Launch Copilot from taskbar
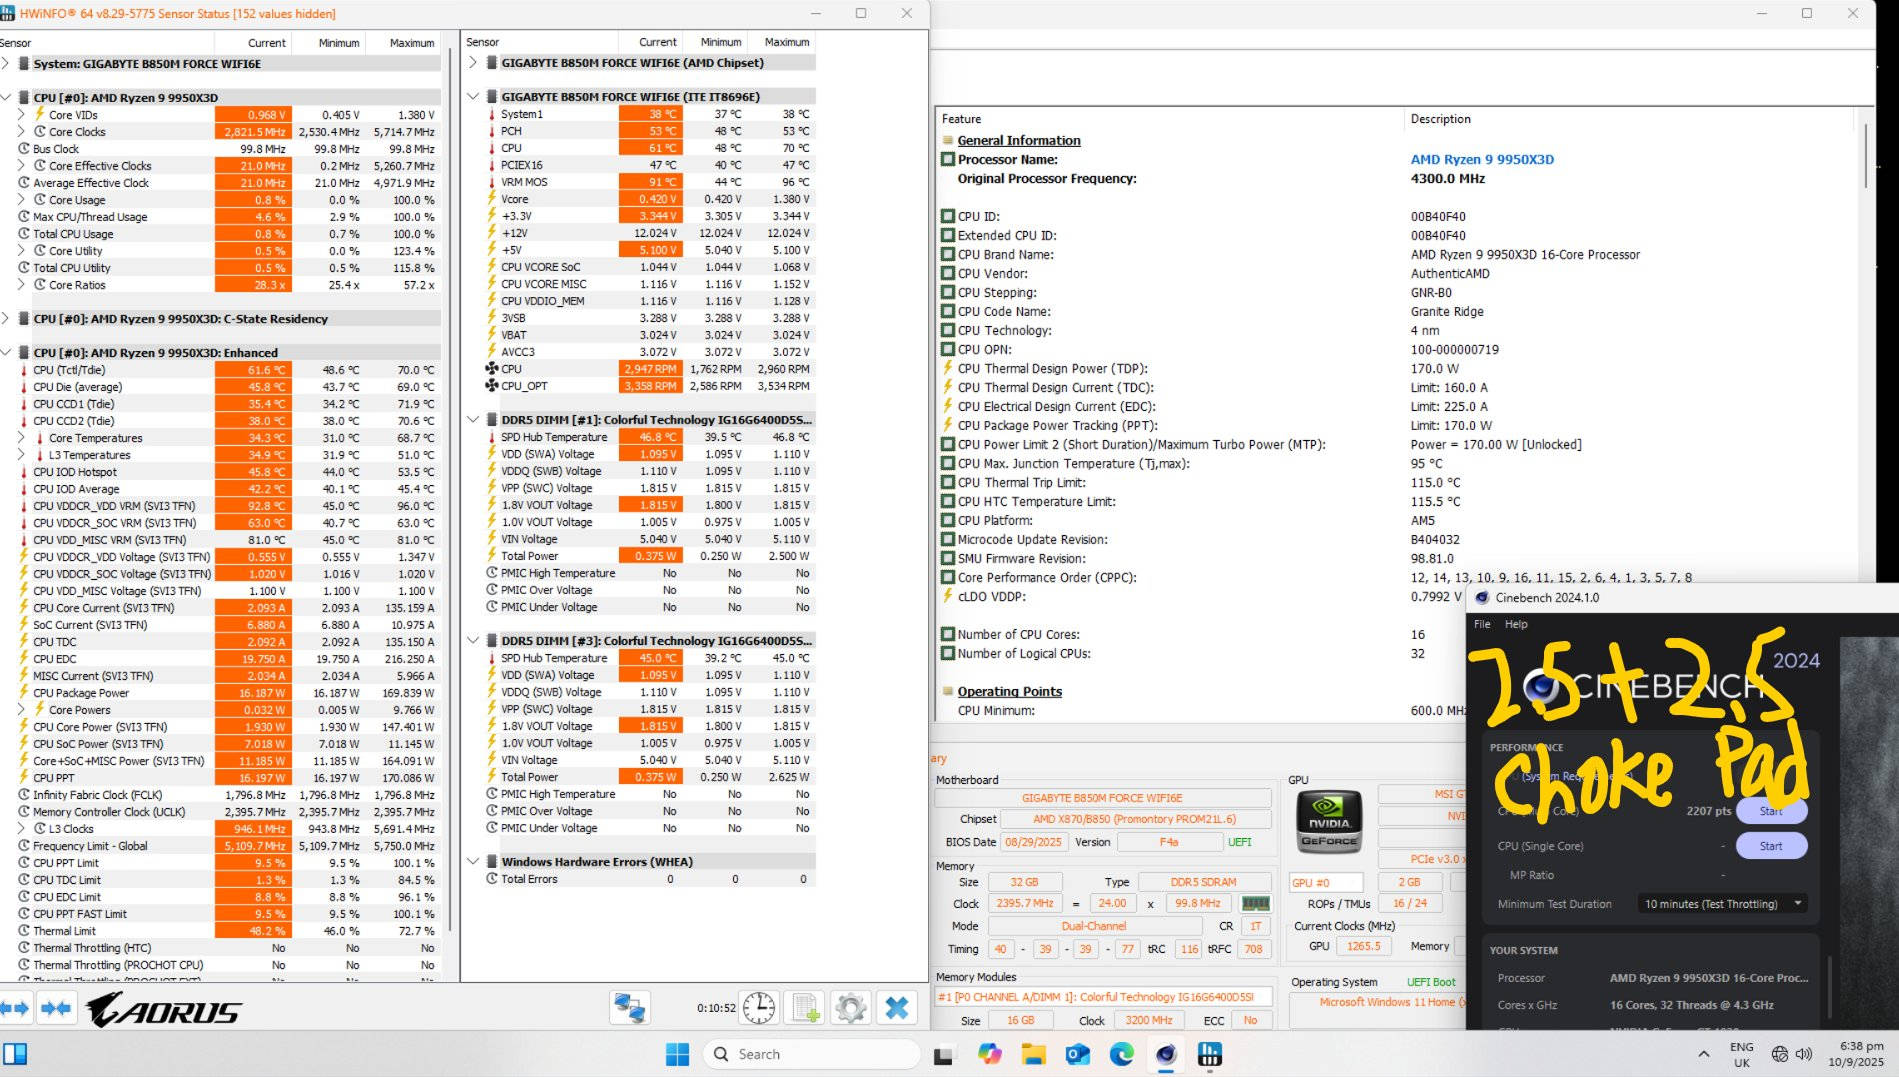This screenshot has height=1077, width=1899. click(990, 1054)
